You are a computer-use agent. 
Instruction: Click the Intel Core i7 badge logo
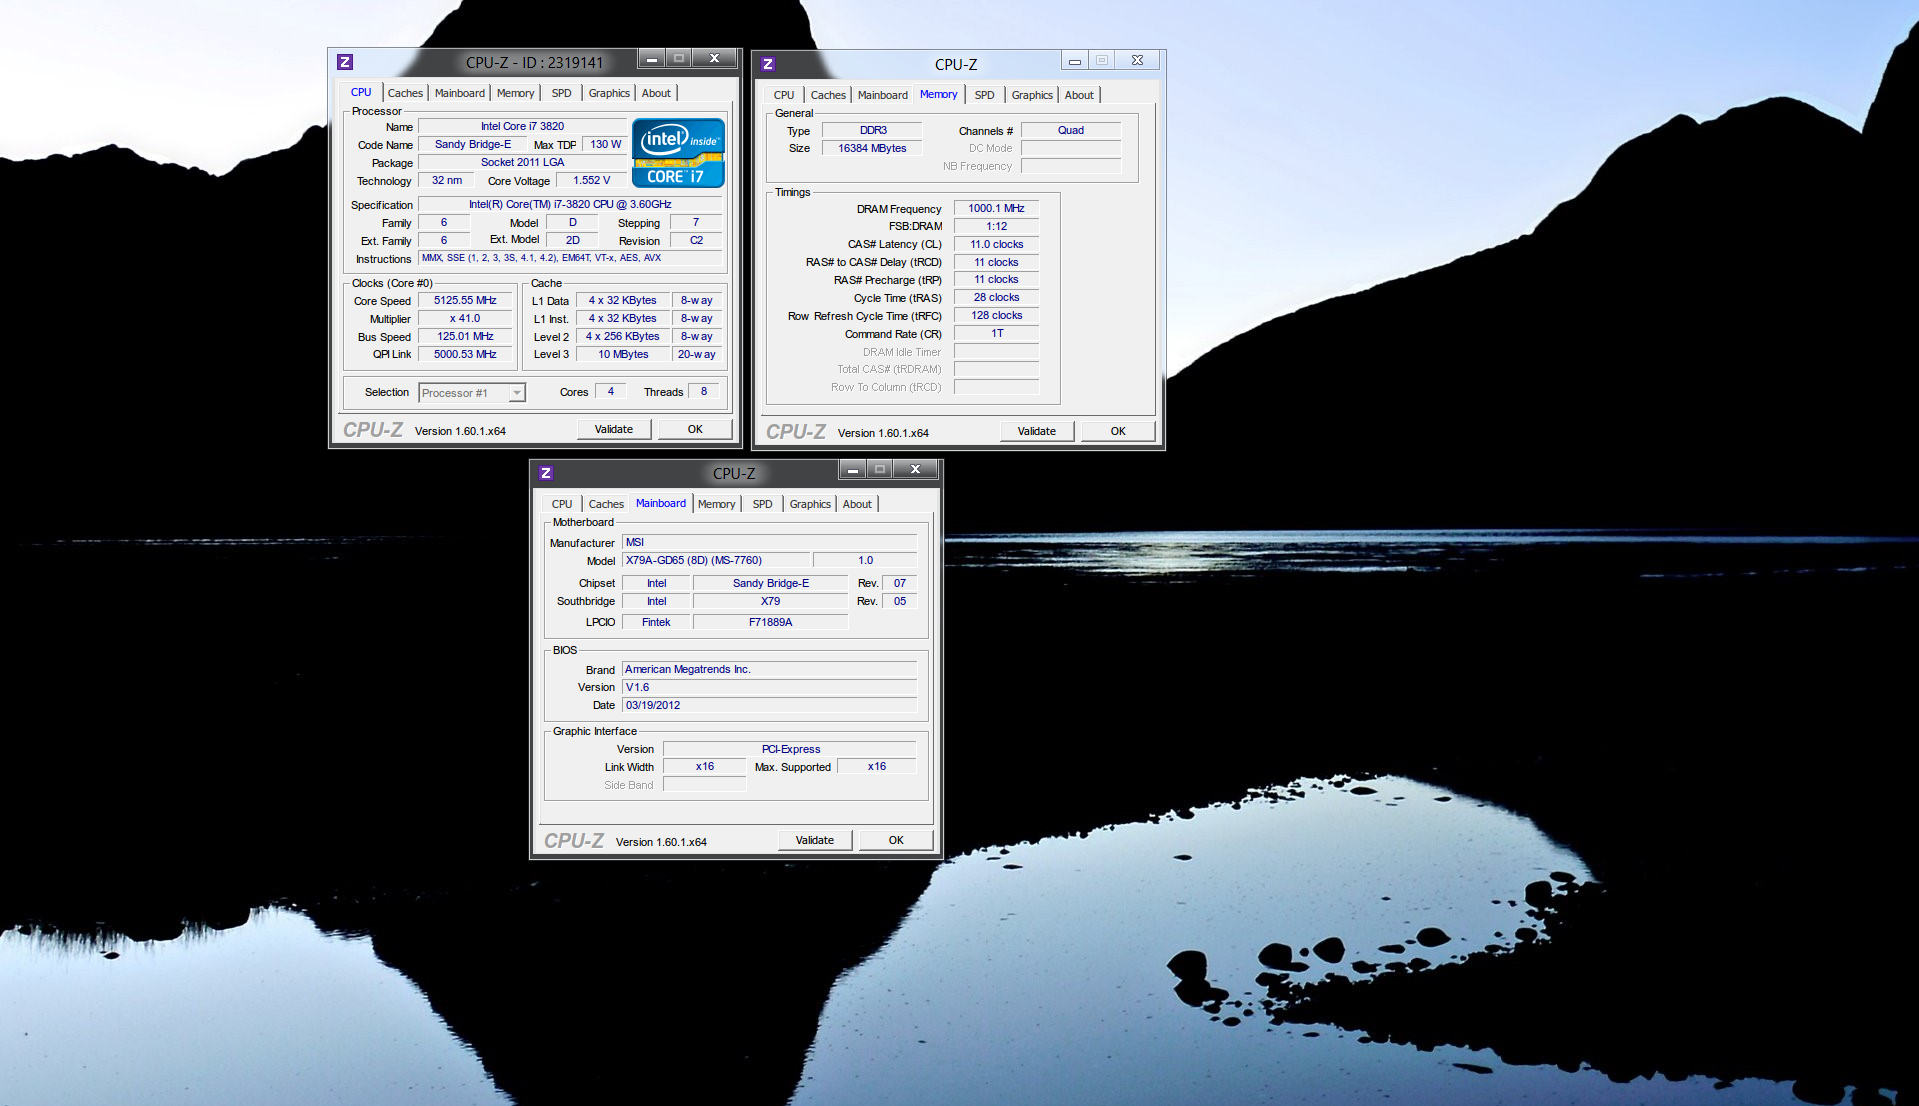(678, 153)
